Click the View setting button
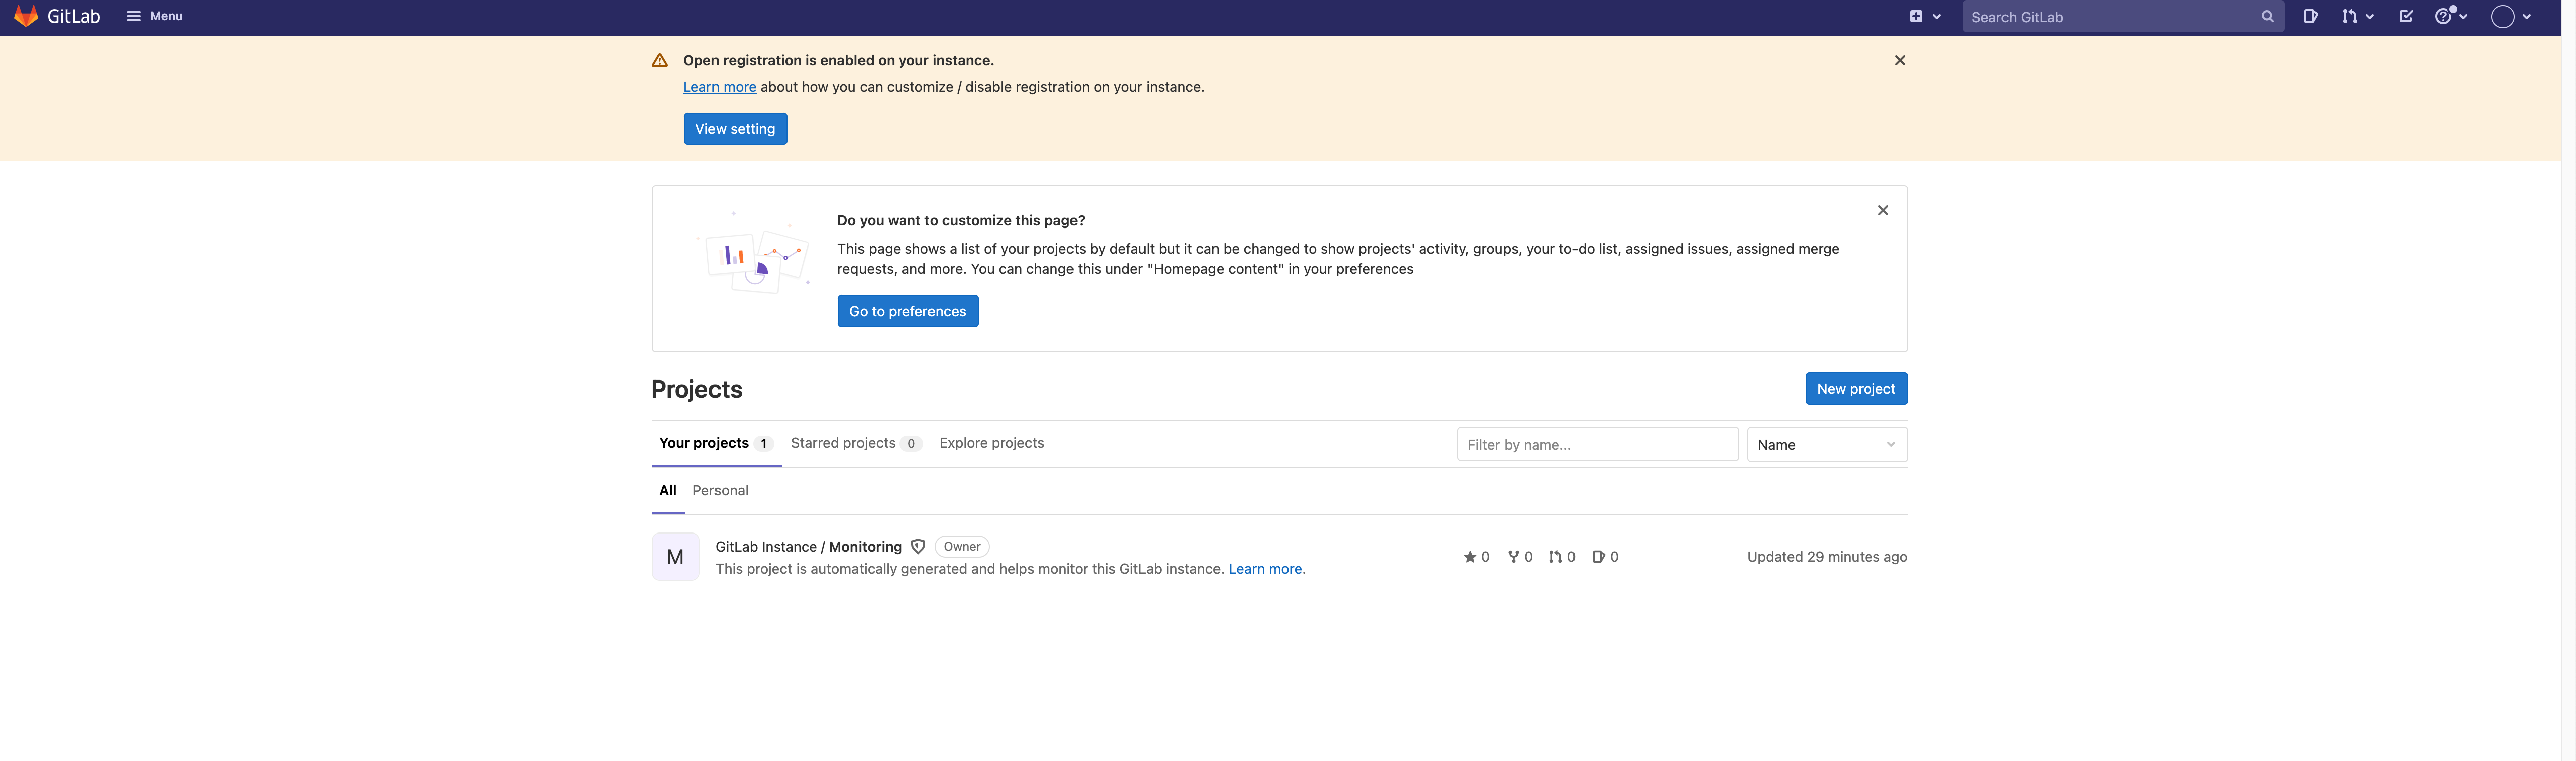 pos(735,129)
